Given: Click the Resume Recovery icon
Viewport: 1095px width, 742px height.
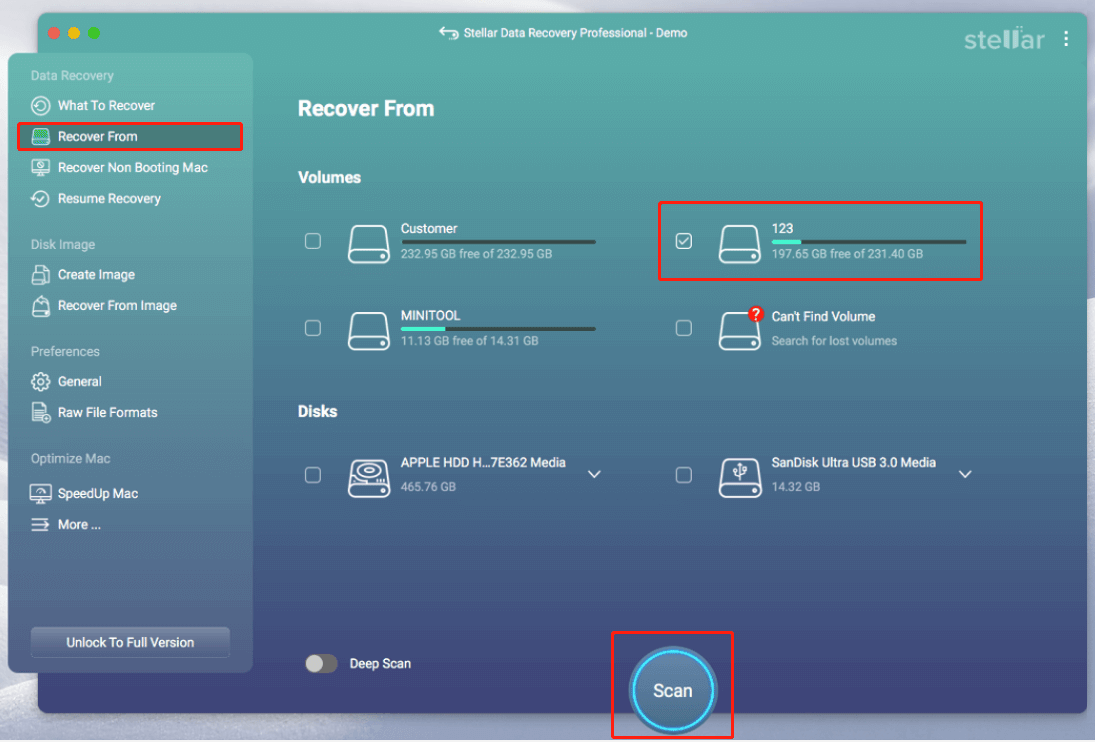Looking at the screenshot, I should point(41,198).
